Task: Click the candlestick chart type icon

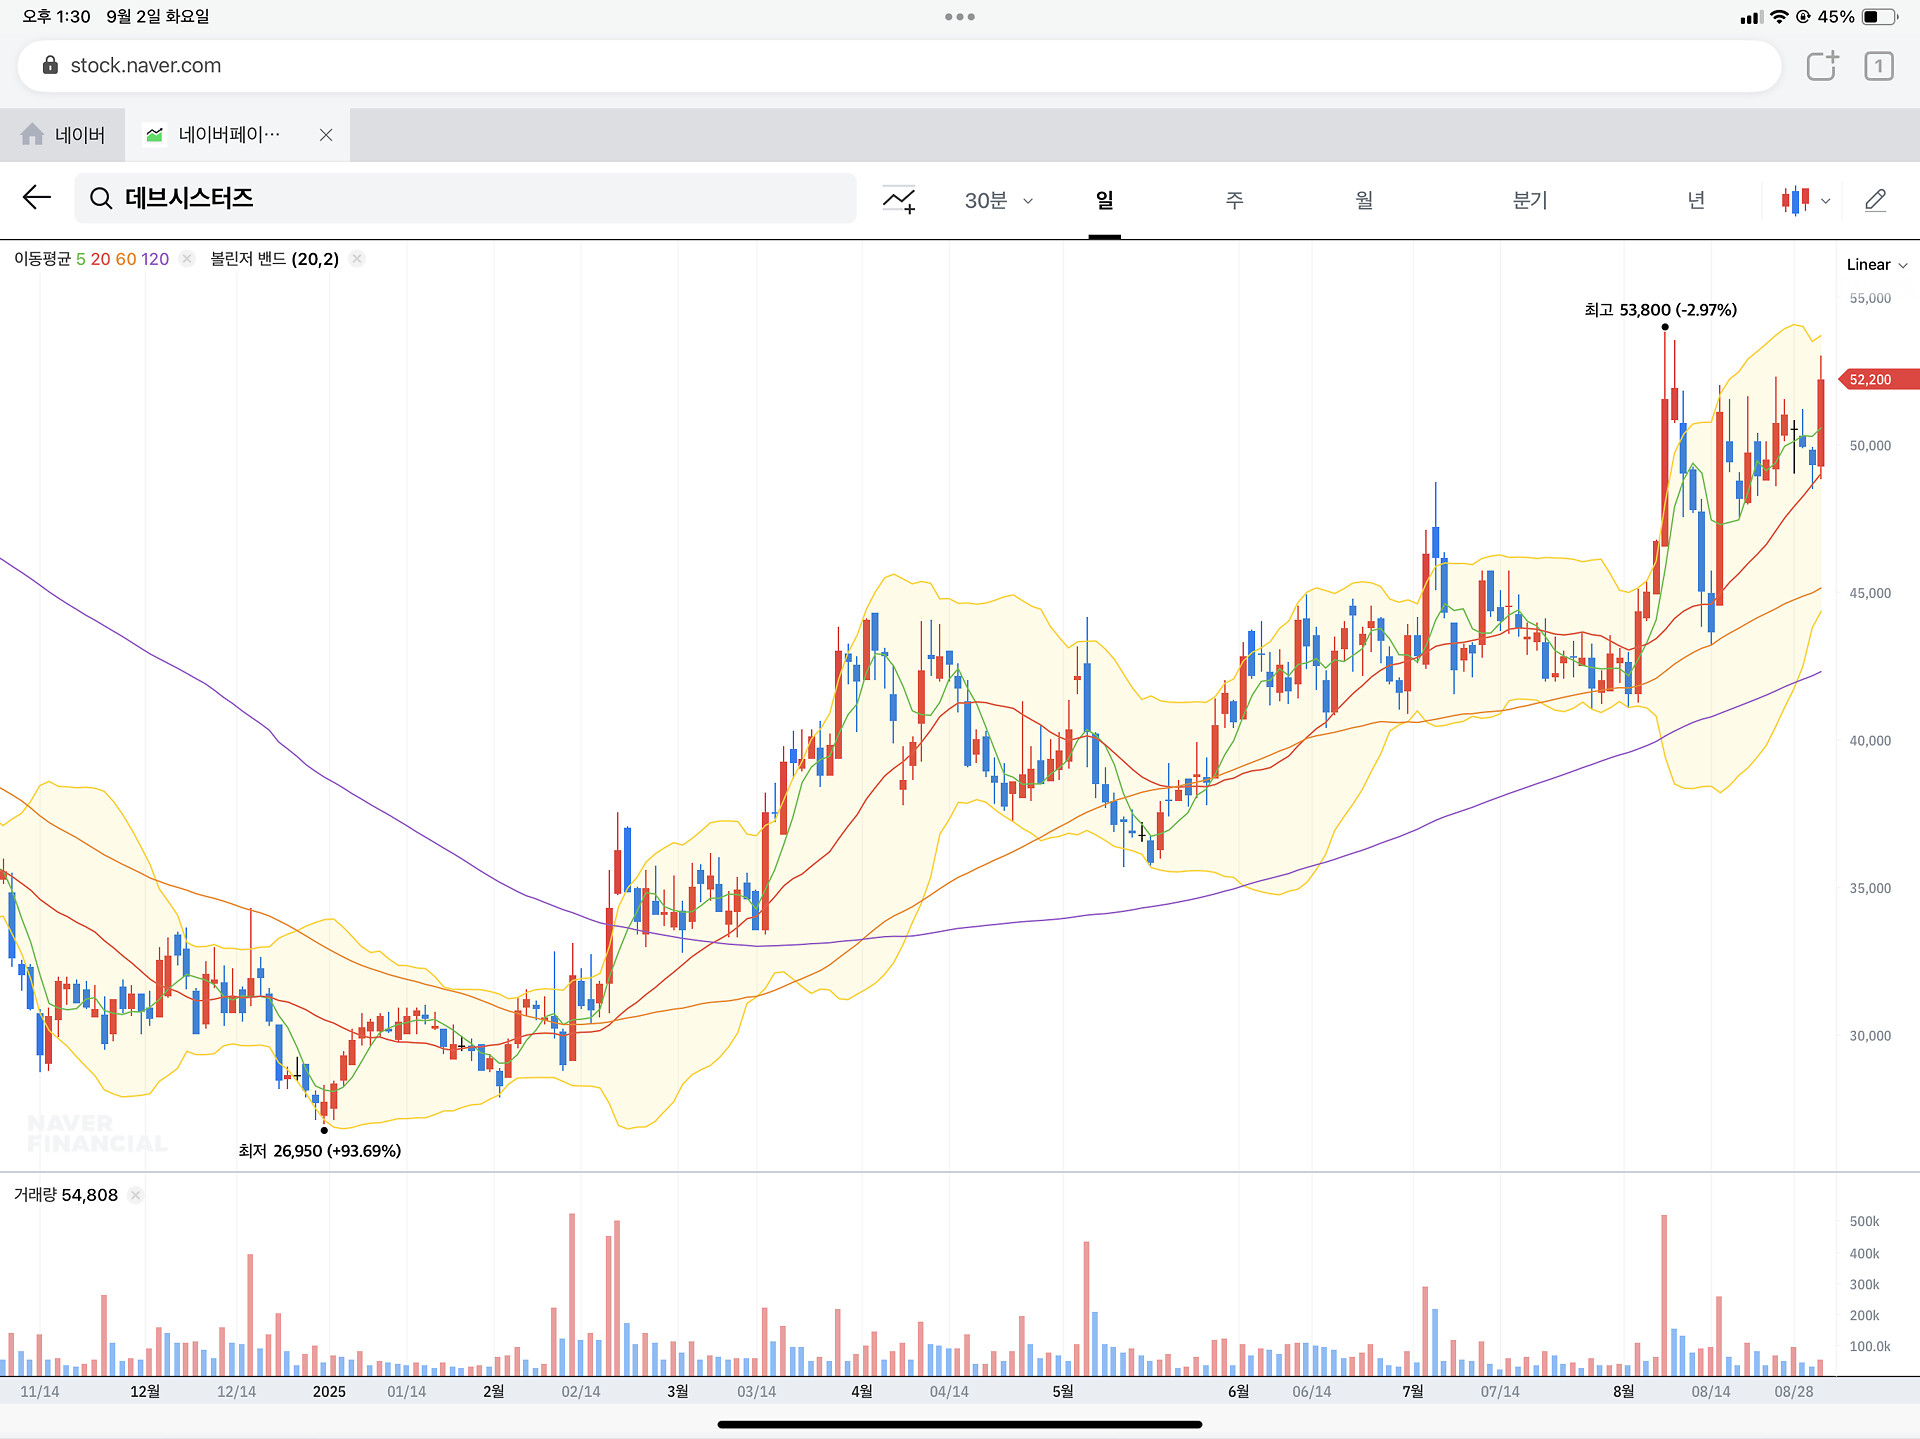Action: click(1795, 200)
